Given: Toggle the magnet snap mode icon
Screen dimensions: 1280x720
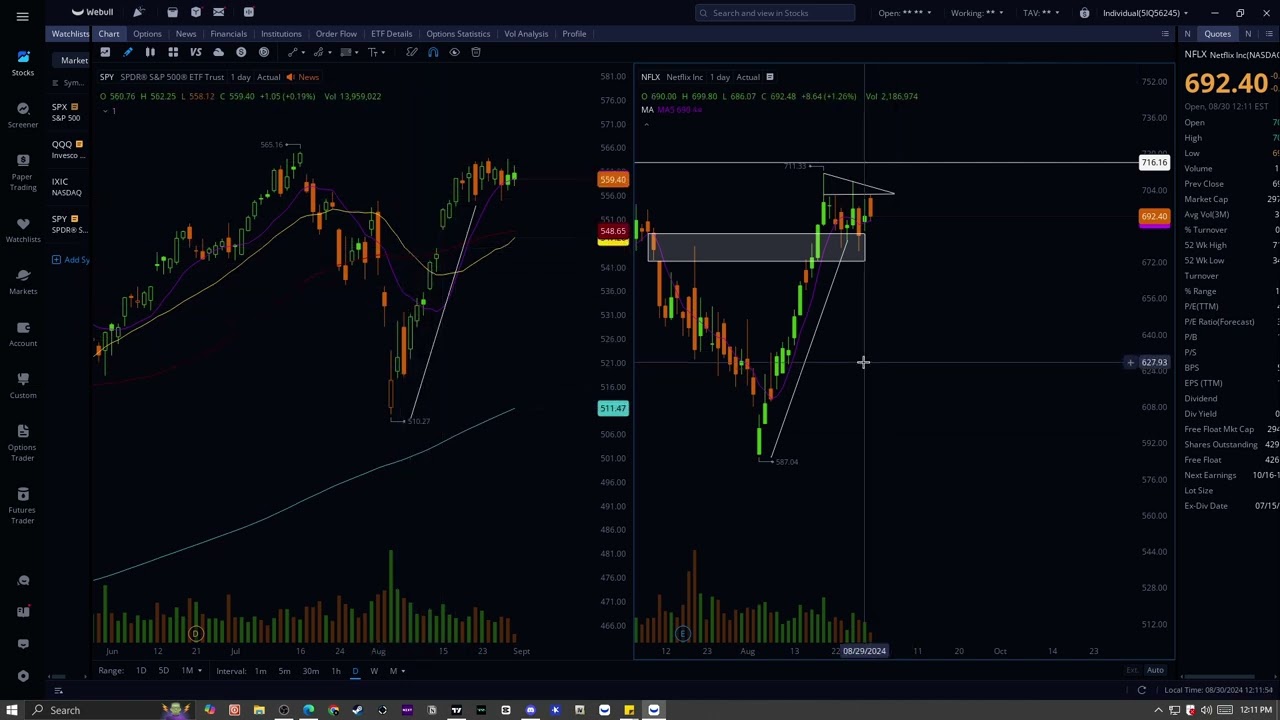Looking at the screenshot, I should [433, 52].
